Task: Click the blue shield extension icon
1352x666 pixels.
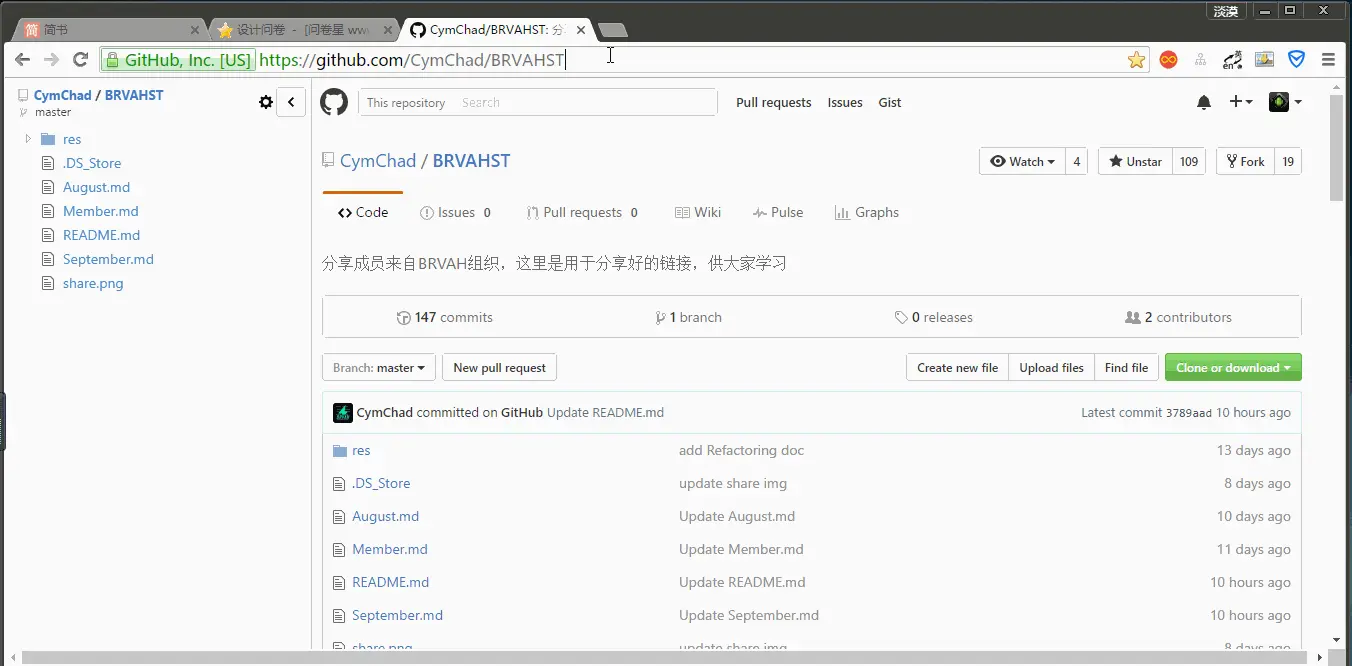Action: pyautogui.click(x=1296, y=60)
